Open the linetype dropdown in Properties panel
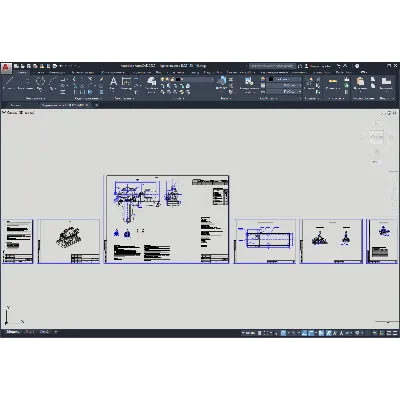400x400 pixels. point(284,91)
